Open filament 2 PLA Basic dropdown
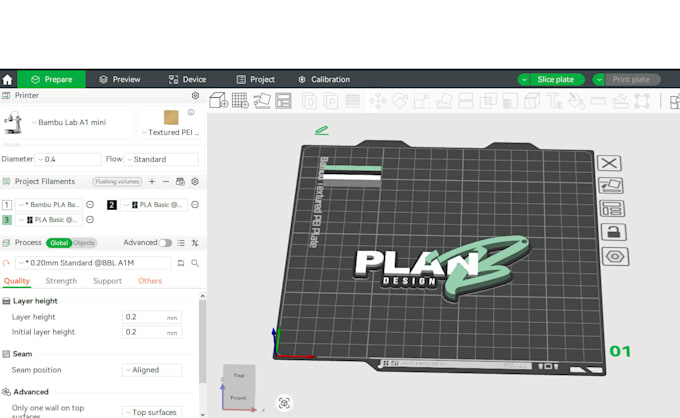This screenshot has width=680, height=418. (x=154, y=205)
